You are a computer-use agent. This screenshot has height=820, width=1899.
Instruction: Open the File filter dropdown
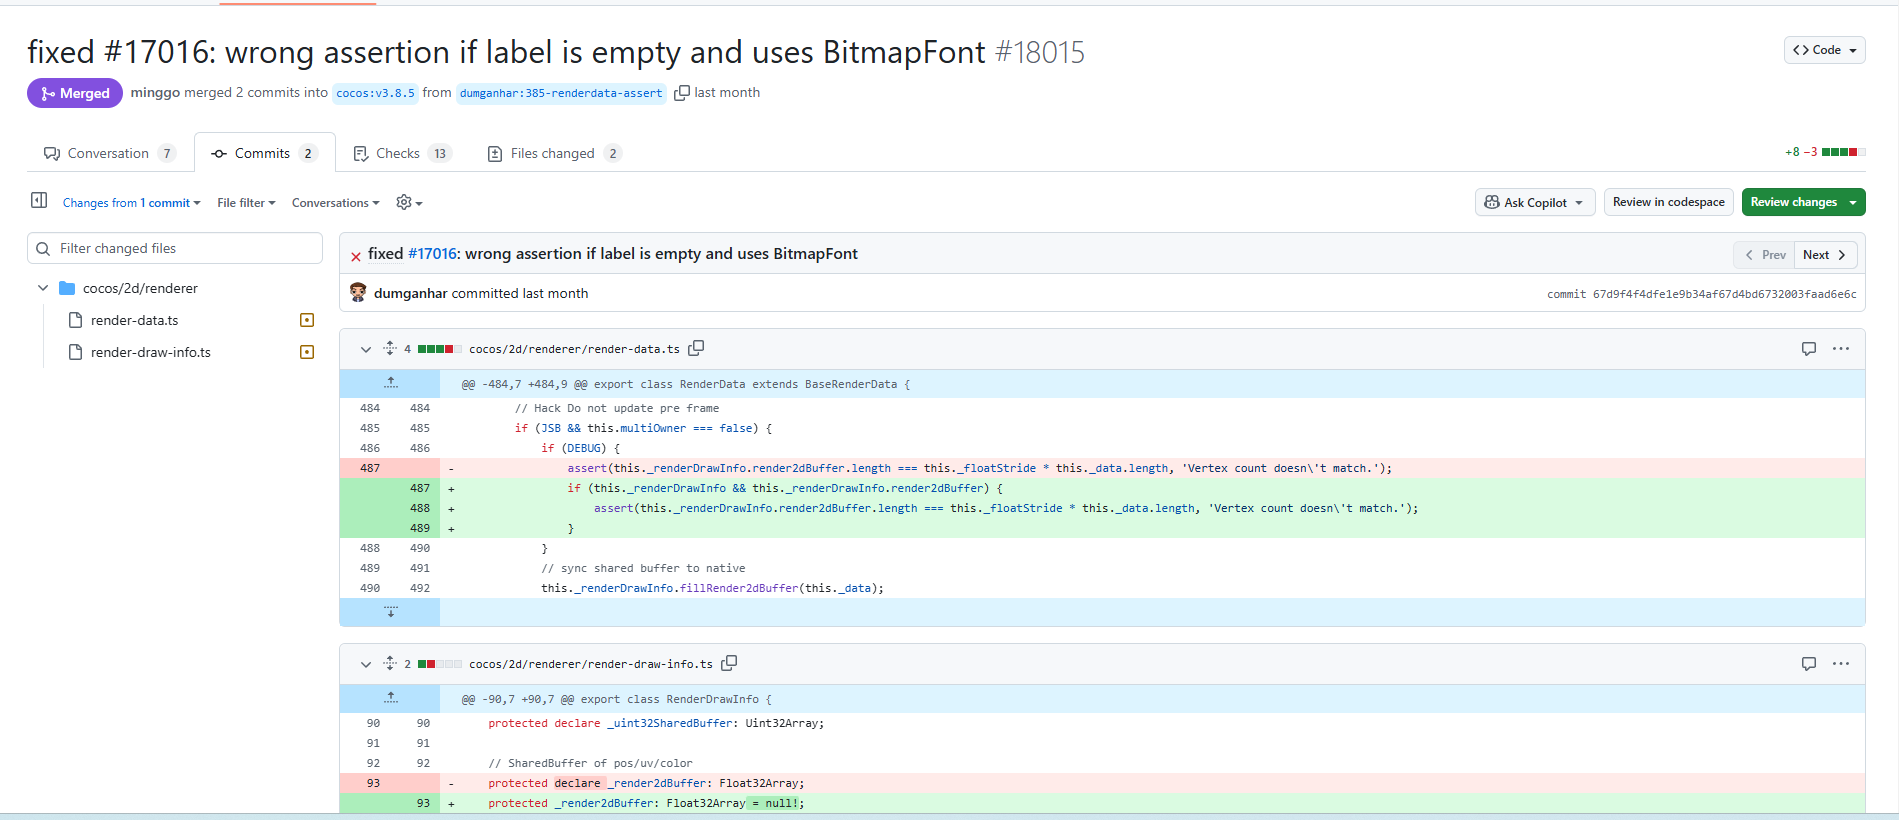tap(246, 203)
